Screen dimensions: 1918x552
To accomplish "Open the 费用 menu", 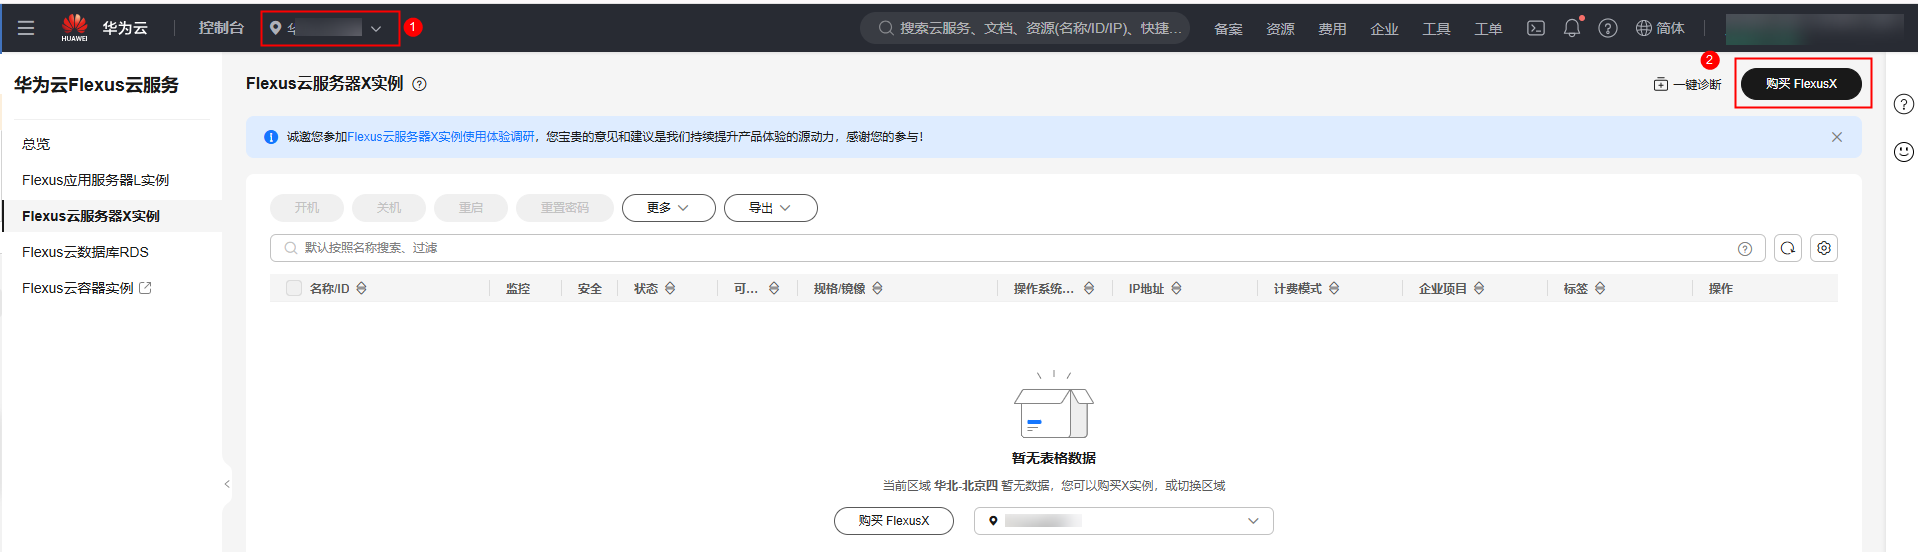I will [x=1332, y=29].
